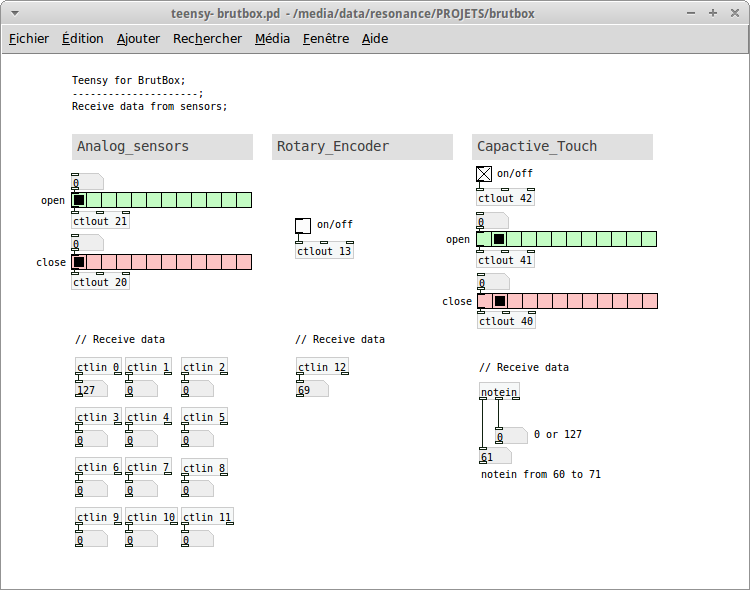Click the ctlin 4 object
This screenshot has width=750, height=590.
[x=148, y=417]
